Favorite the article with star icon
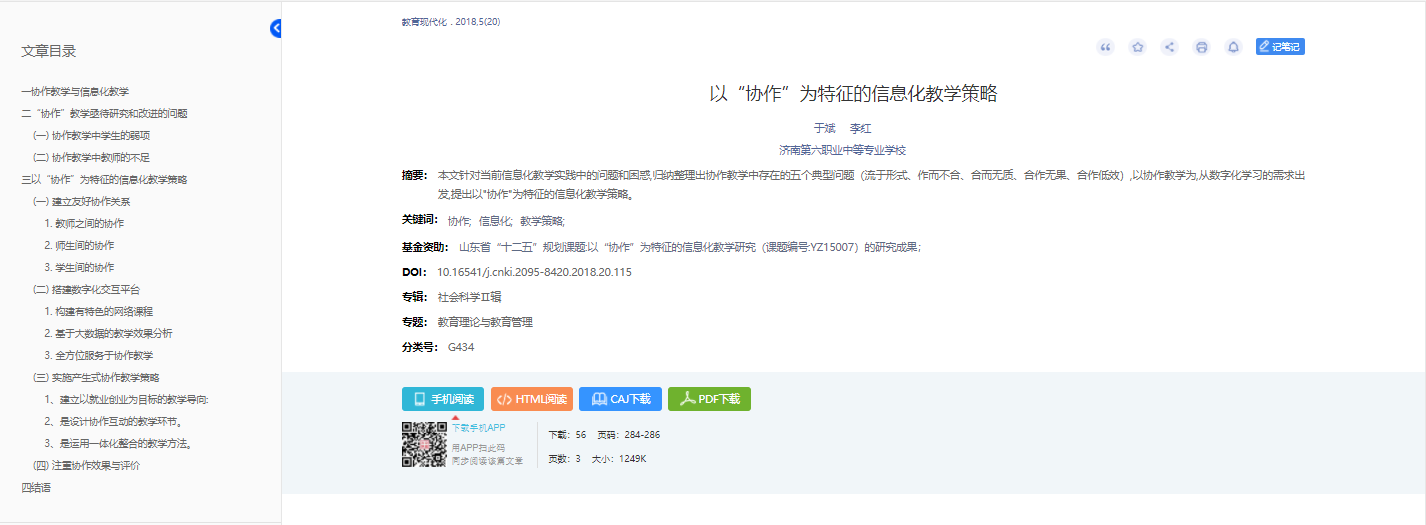Screen dimensions: 1426x525 click(1137, 47)
